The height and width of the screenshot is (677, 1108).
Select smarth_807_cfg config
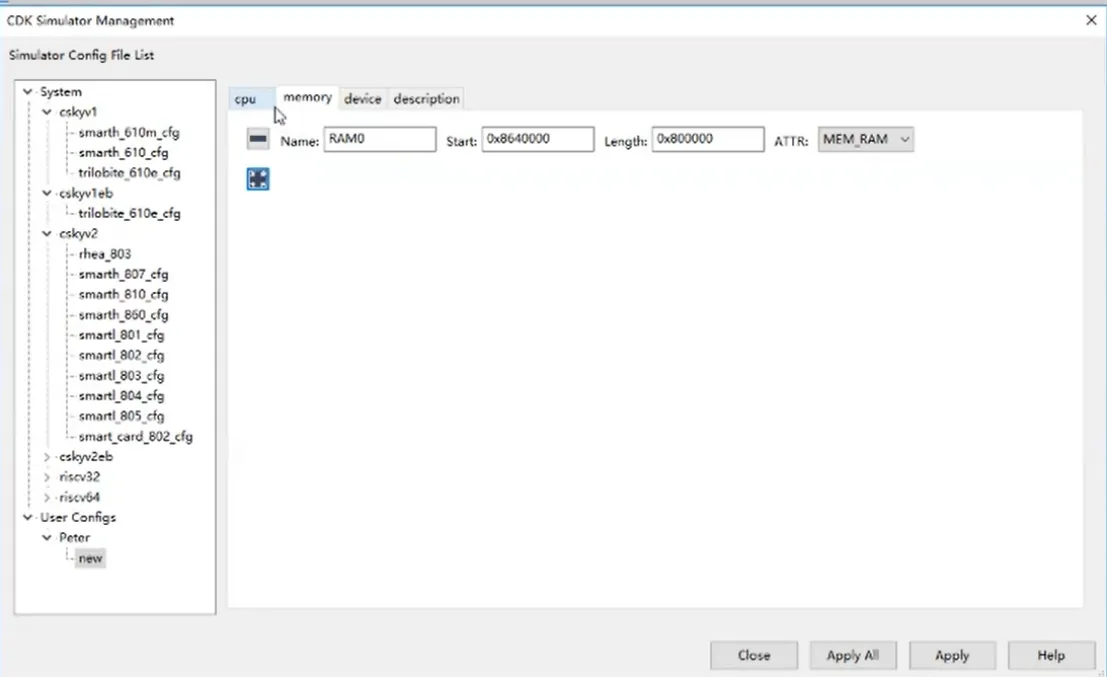pyautogui.click(x=124, y=274)
